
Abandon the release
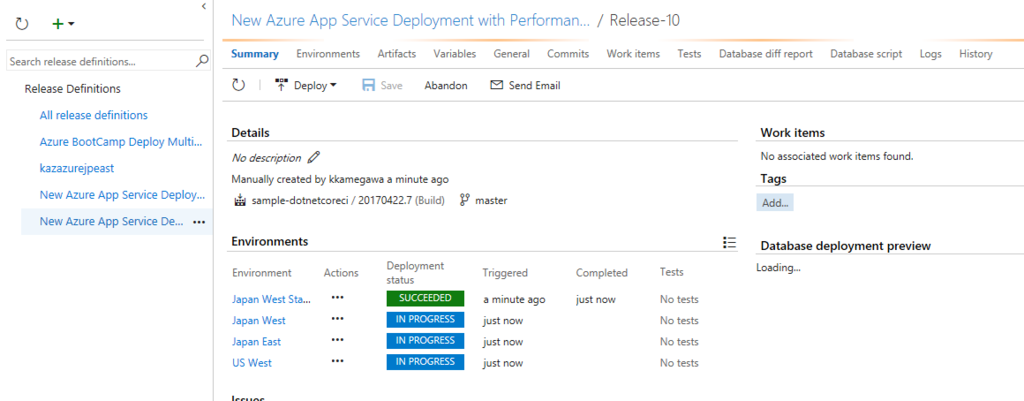tap(445, 85)
